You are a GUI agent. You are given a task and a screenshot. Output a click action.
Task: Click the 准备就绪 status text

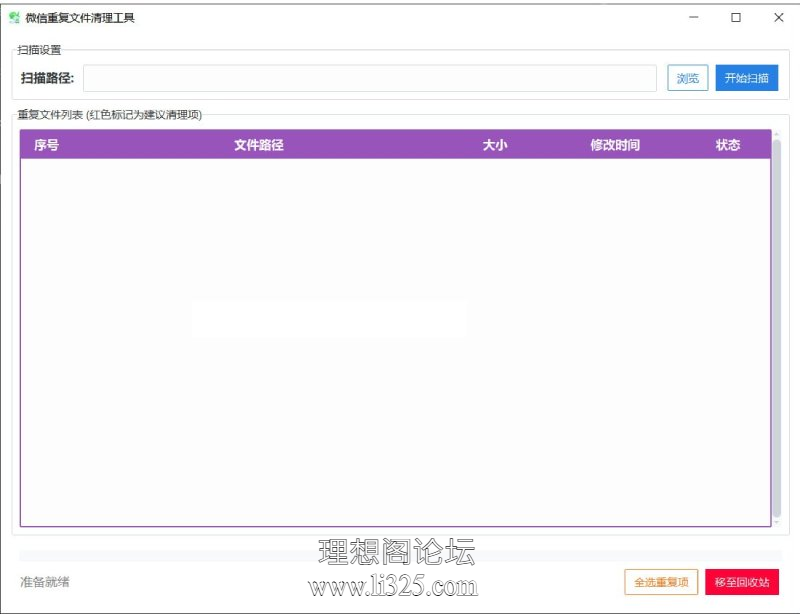click(45, 582)
